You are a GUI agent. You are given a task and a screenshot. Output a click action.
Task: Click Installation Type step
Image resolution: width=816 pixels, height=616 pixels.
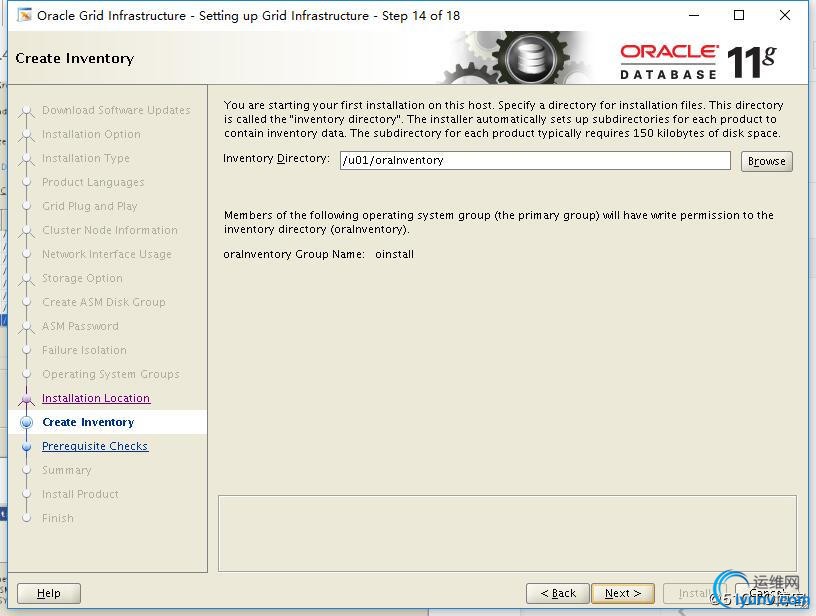86,158
